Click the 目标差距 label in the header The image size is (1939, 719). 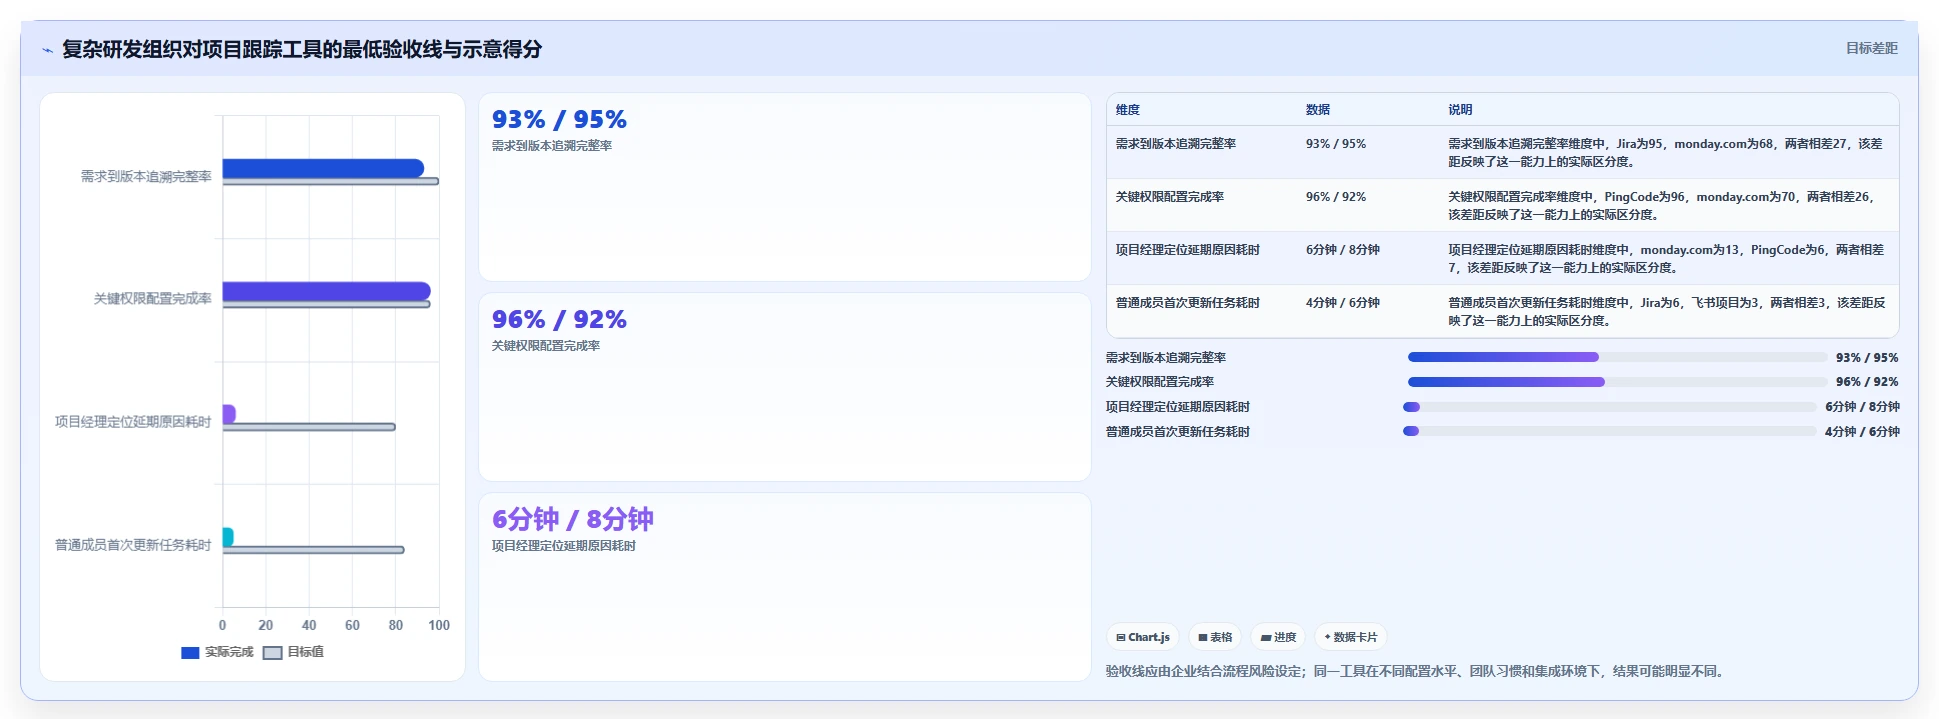tap(1871, 48)
